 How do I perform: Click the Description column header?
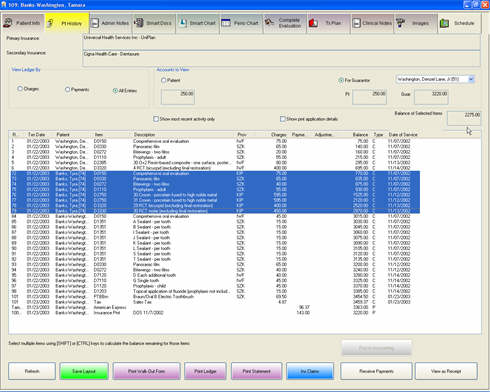click(144, 135)
